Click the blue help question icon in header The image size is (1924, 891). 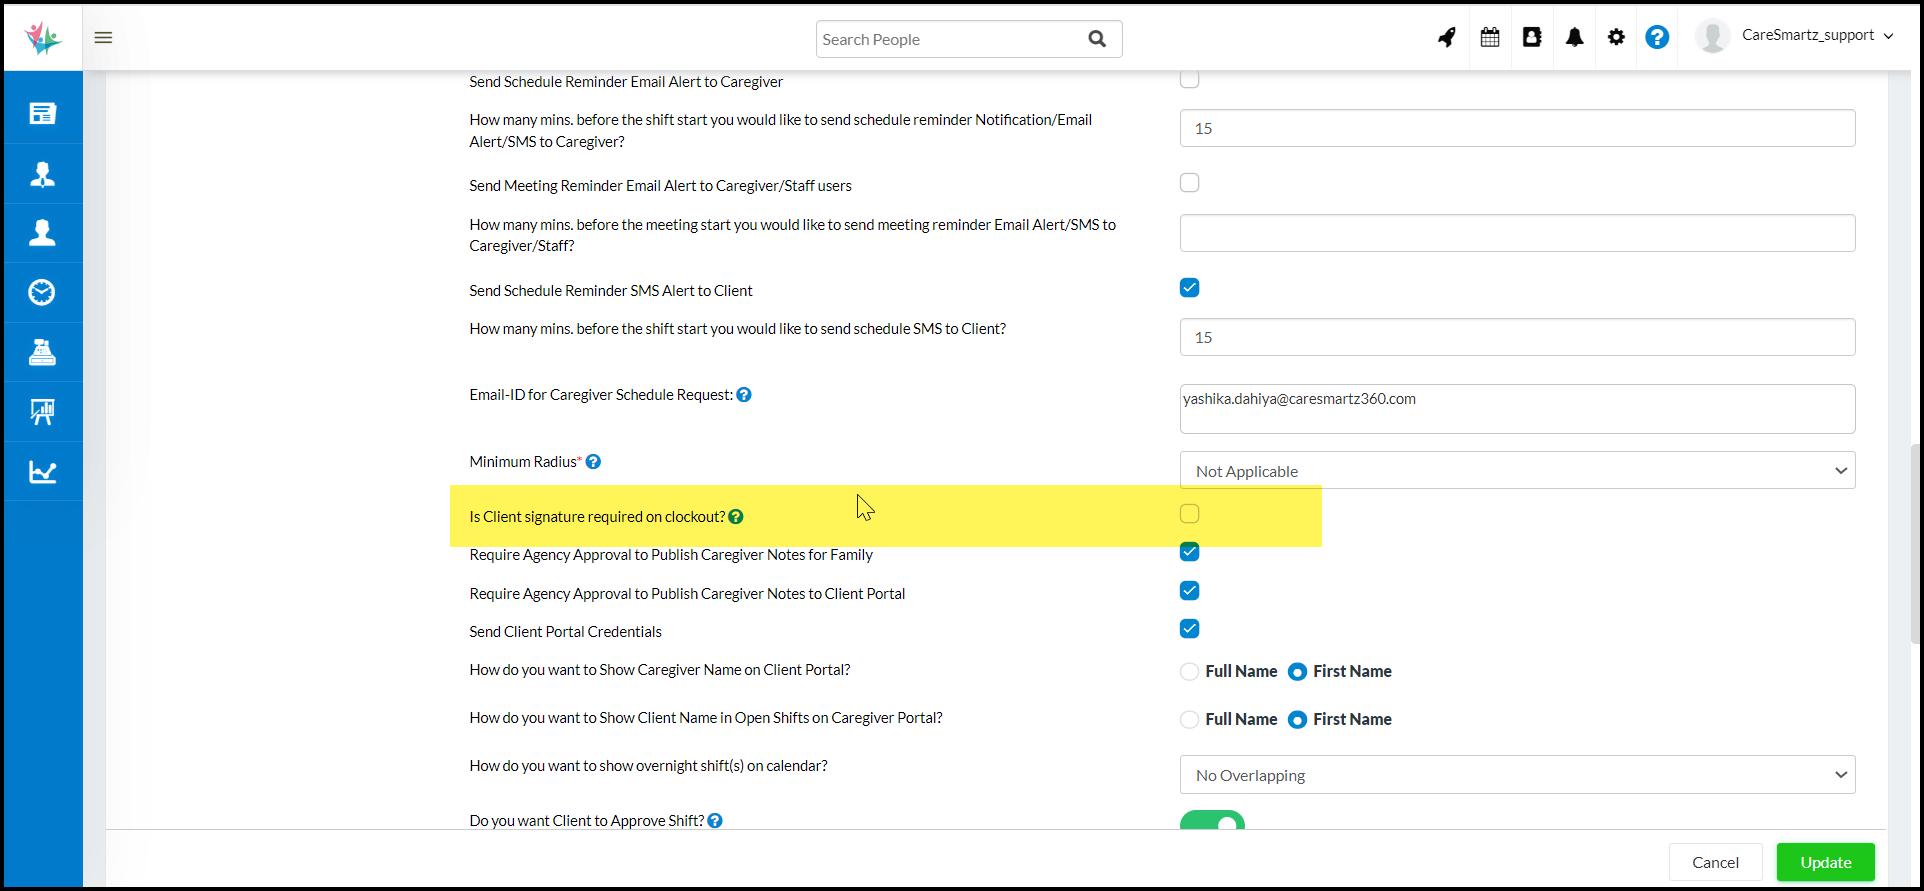[x=1657, y=38]
